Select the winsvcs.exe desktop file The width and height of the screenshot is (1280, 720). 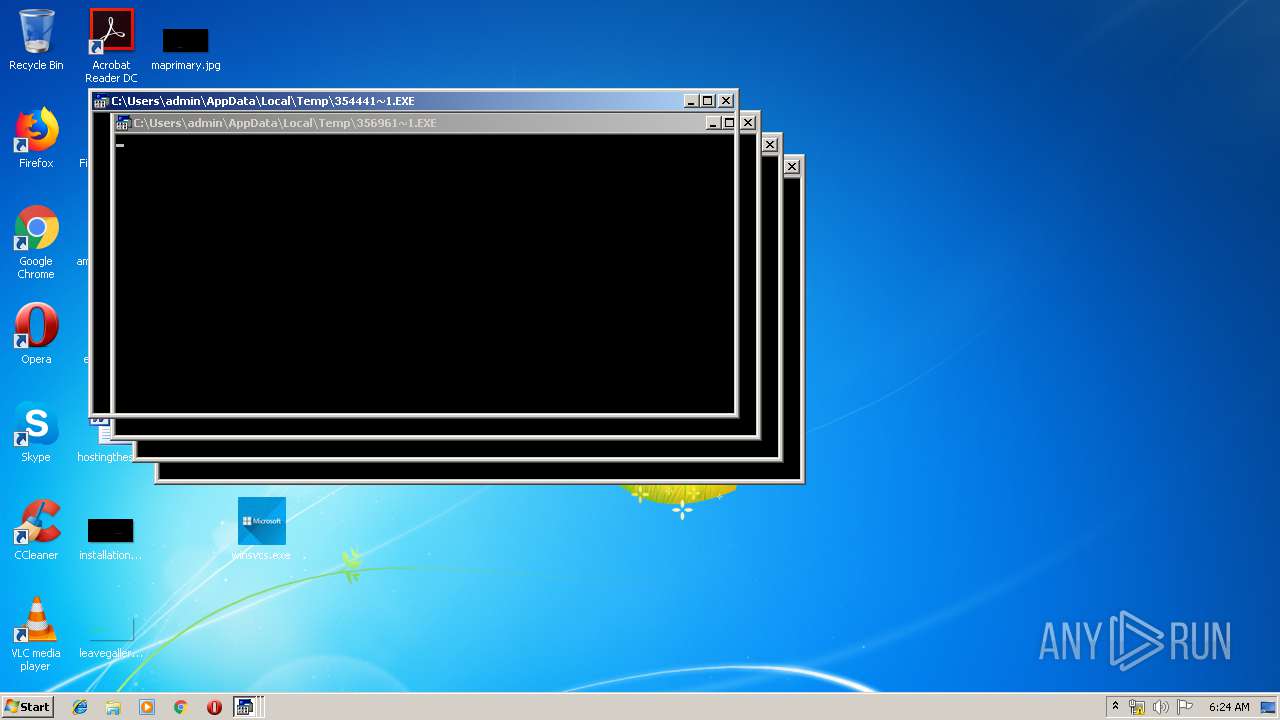[x=261, y=529]
